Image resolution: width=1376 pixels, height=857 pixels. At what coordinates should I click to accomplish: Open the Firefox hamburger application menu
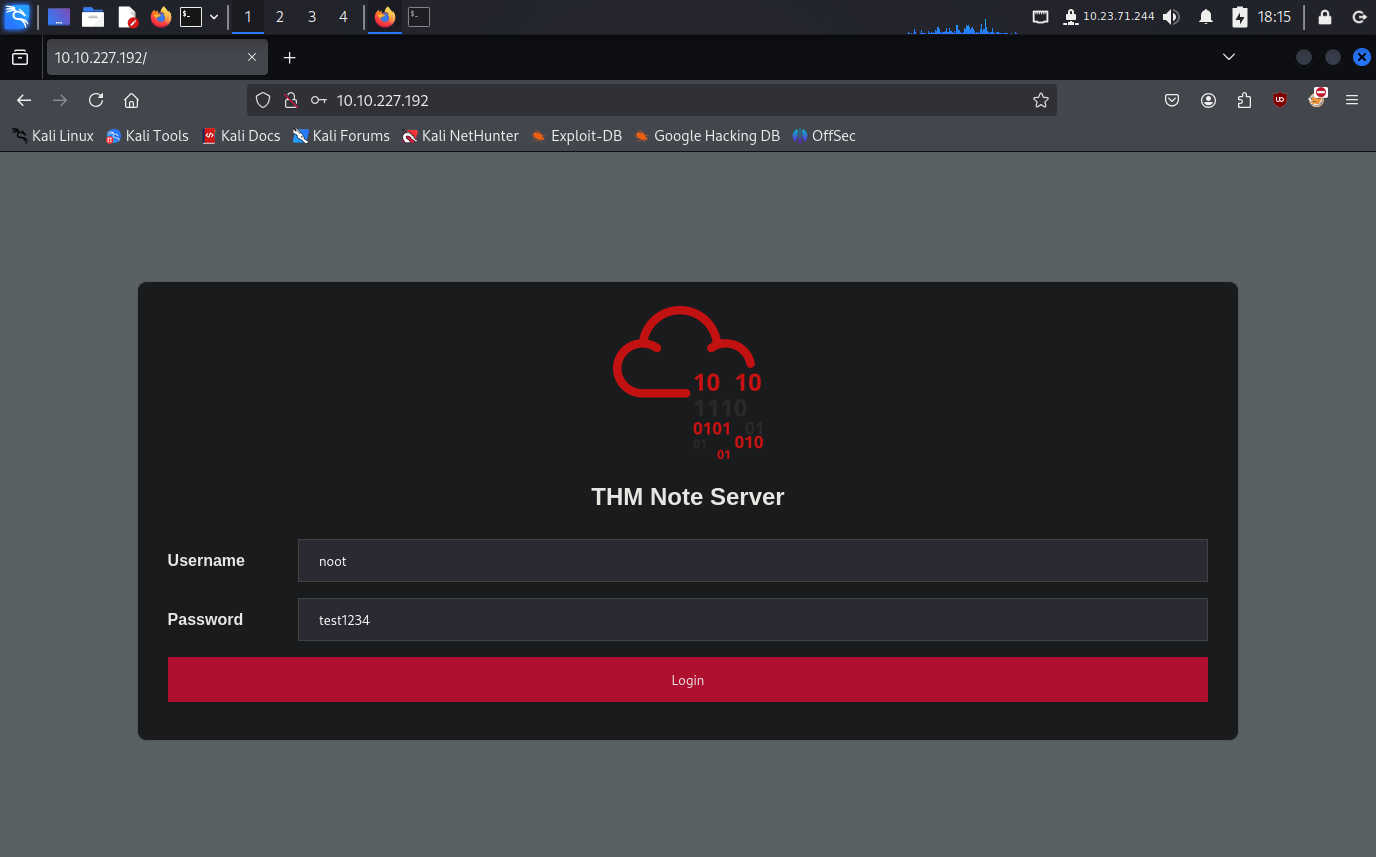(x=1352, y=100)
